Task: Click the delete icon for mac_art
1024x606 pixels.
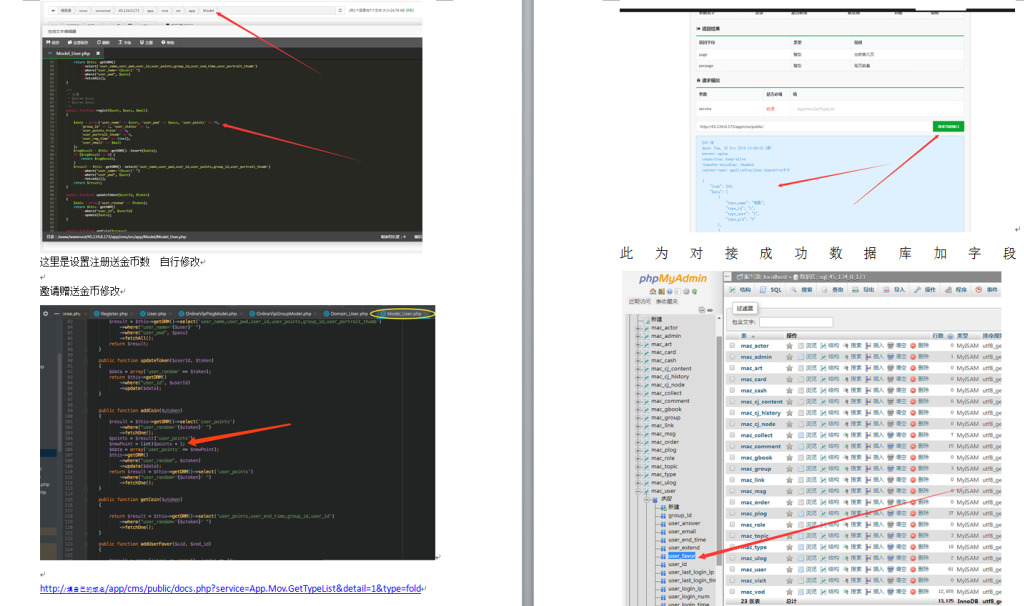Action: point(914,368)
